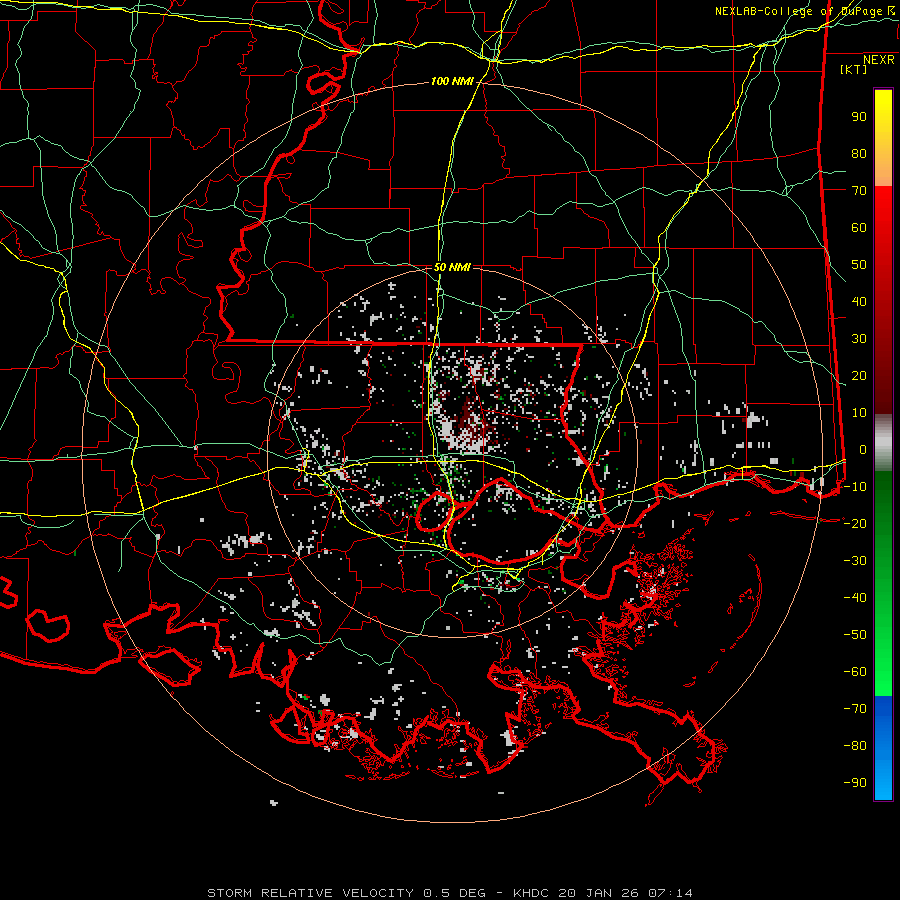Image resolution: width=900 pixels, height=900 pixels.
Task: Click the -40 scale label
Action: click(x=855, y=598)
